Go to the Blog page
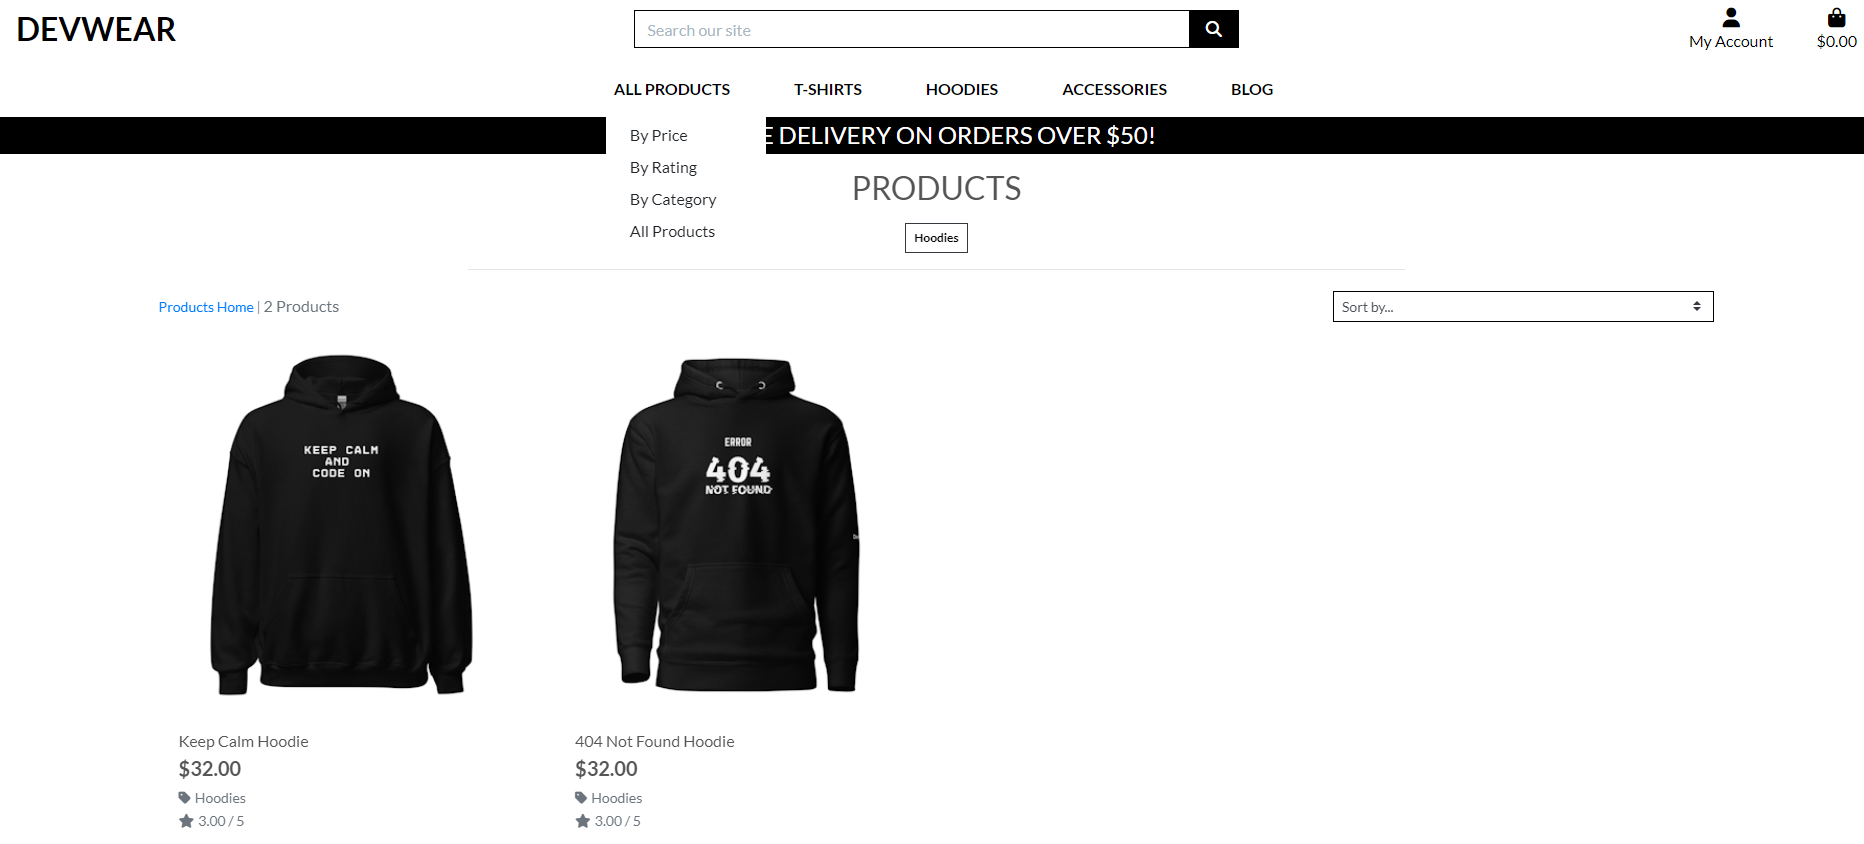This screenshot has height=844, width=1864. point(1252,89)
